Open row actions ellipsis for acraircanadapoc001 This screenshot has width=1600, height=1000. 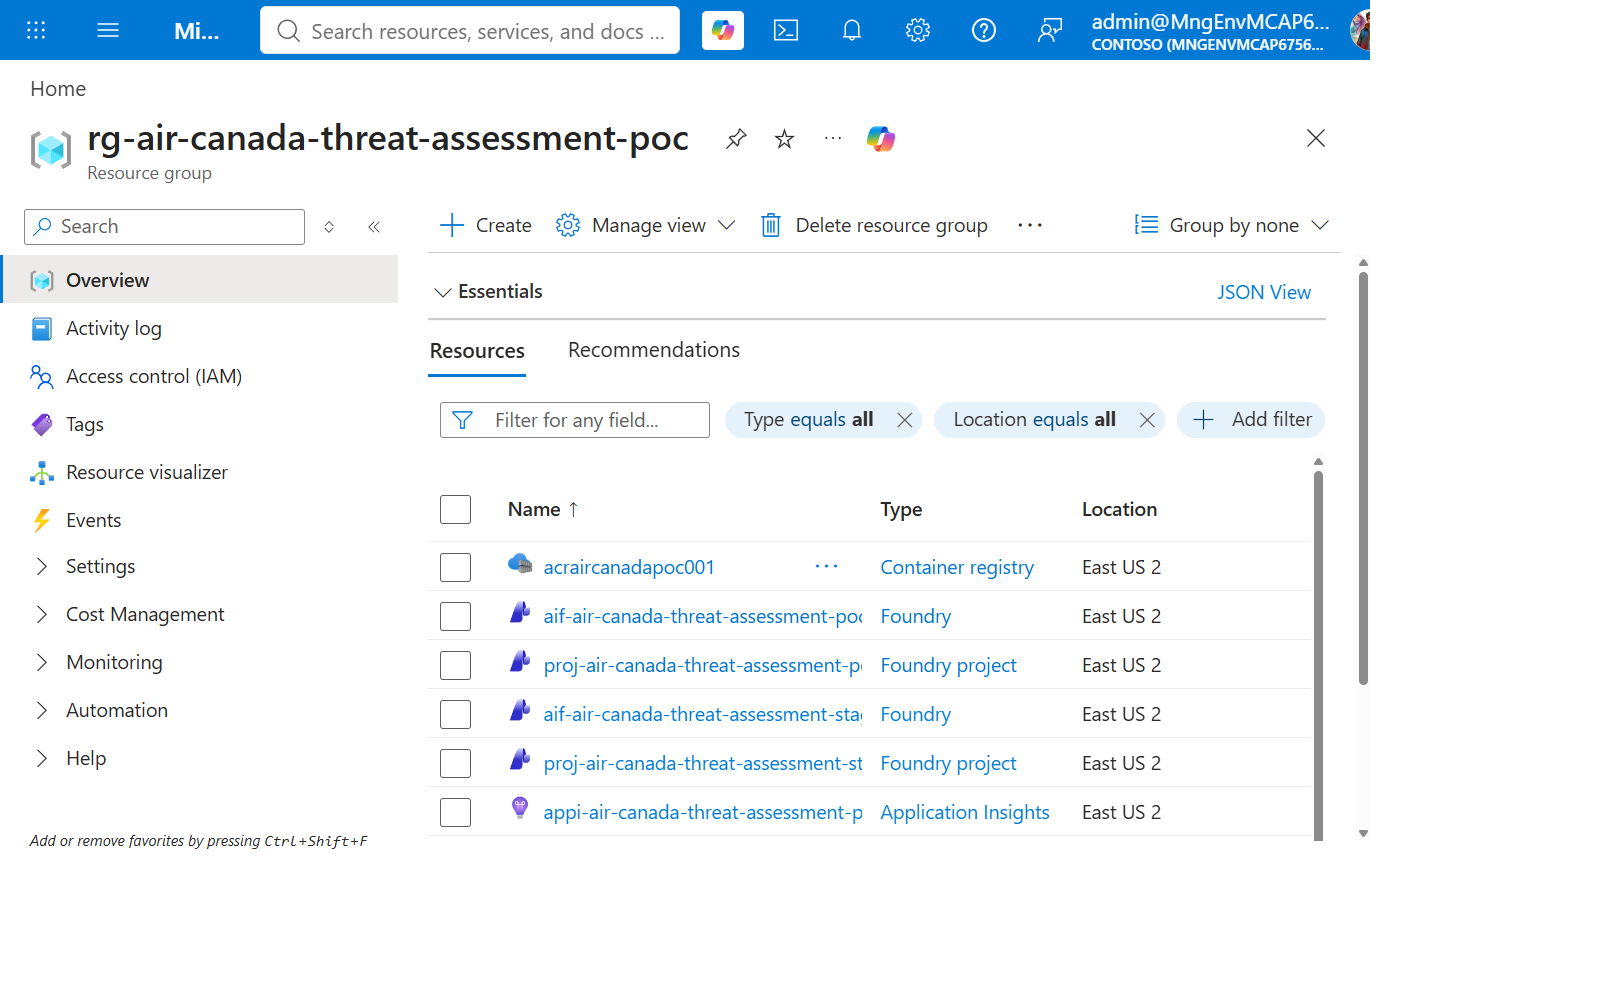tap(826, 566)
